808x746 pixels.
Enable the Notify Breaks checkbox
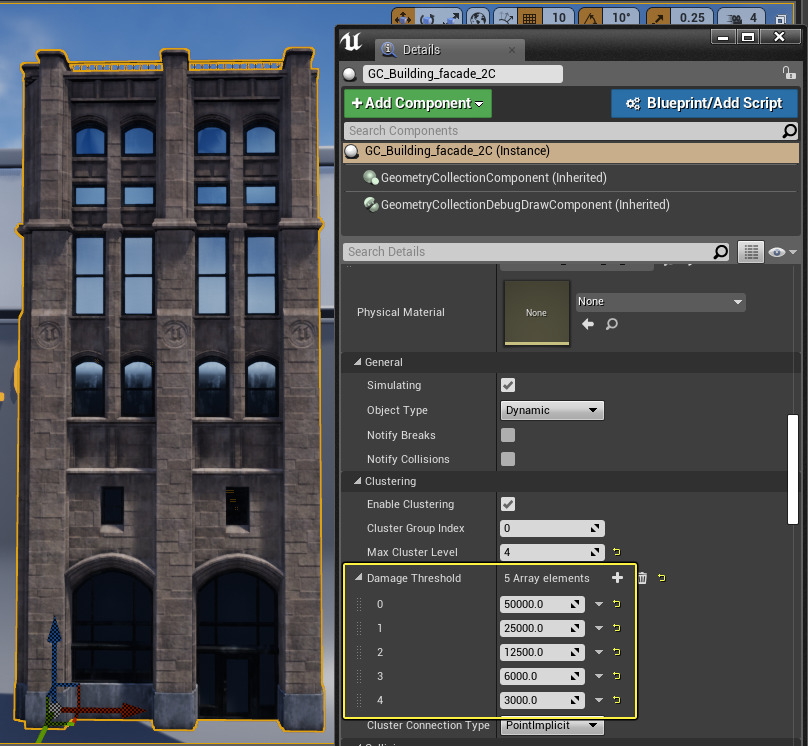point(508,435)
